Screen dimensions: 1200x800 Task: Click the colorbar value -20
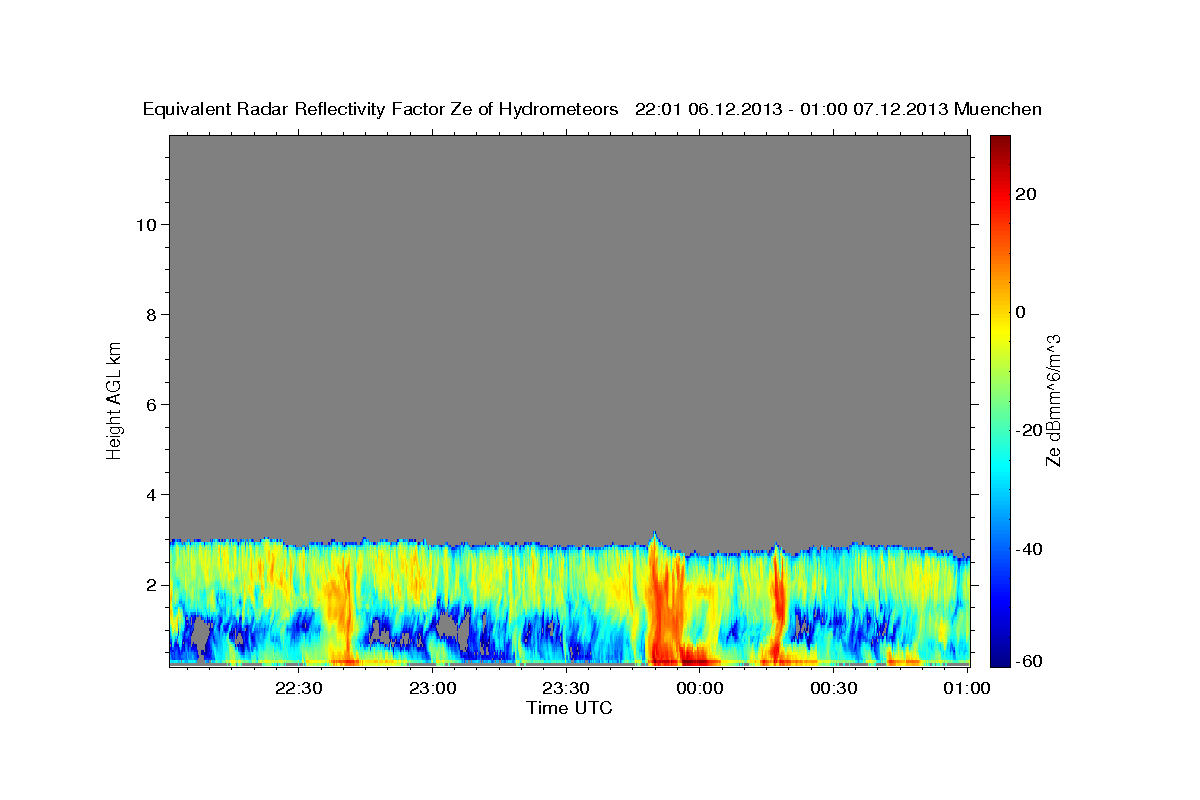point(1028,430)
